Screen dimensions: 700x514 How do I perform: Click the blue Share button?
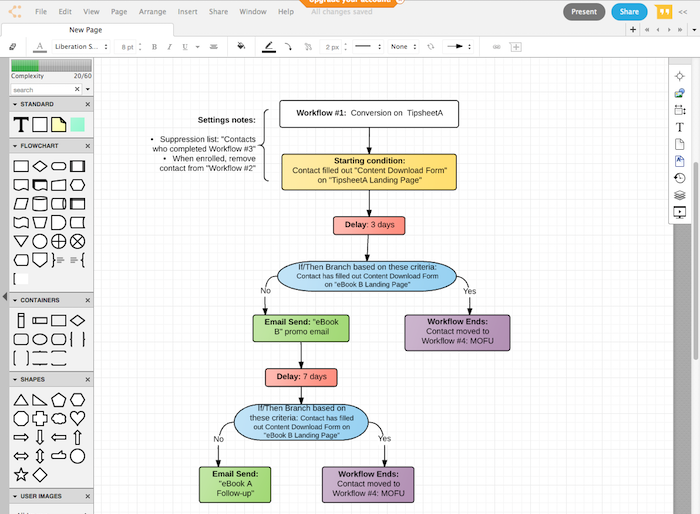pyautogui.click(x=629, y=12)
